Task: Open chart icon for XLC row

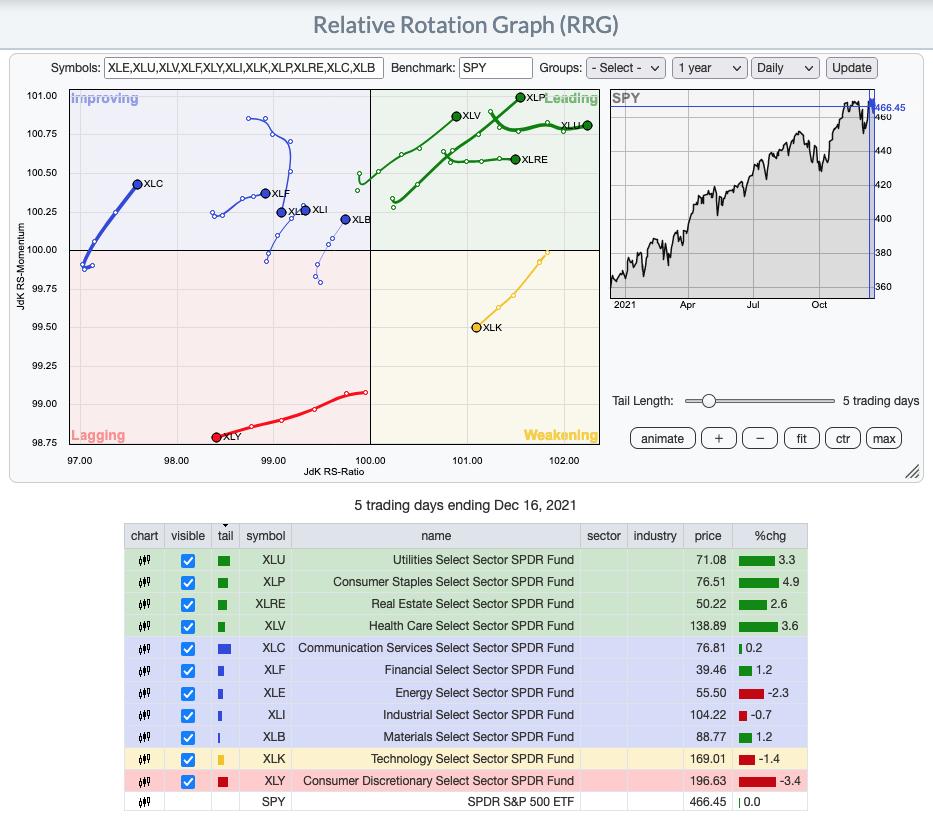Action: (x=144, y=648)
